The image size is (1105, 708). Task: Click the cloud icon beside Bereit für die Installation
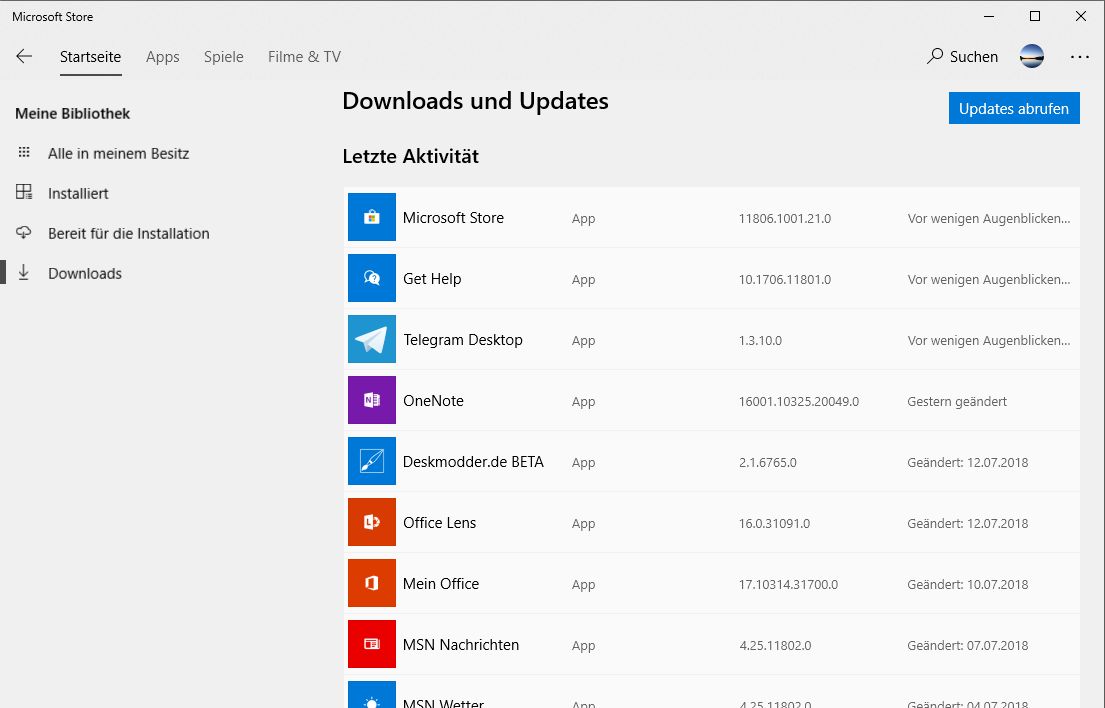point(24,232)
